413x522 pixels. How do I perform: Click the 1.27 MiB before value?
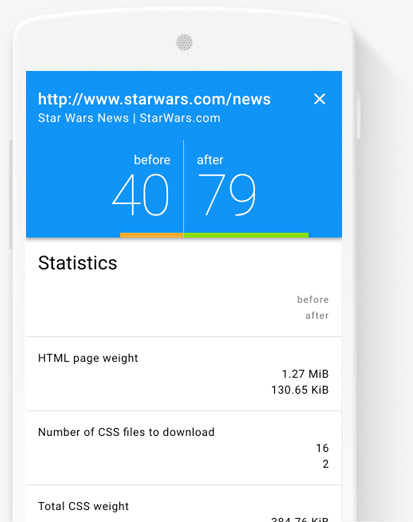click(x=305, y=374)
